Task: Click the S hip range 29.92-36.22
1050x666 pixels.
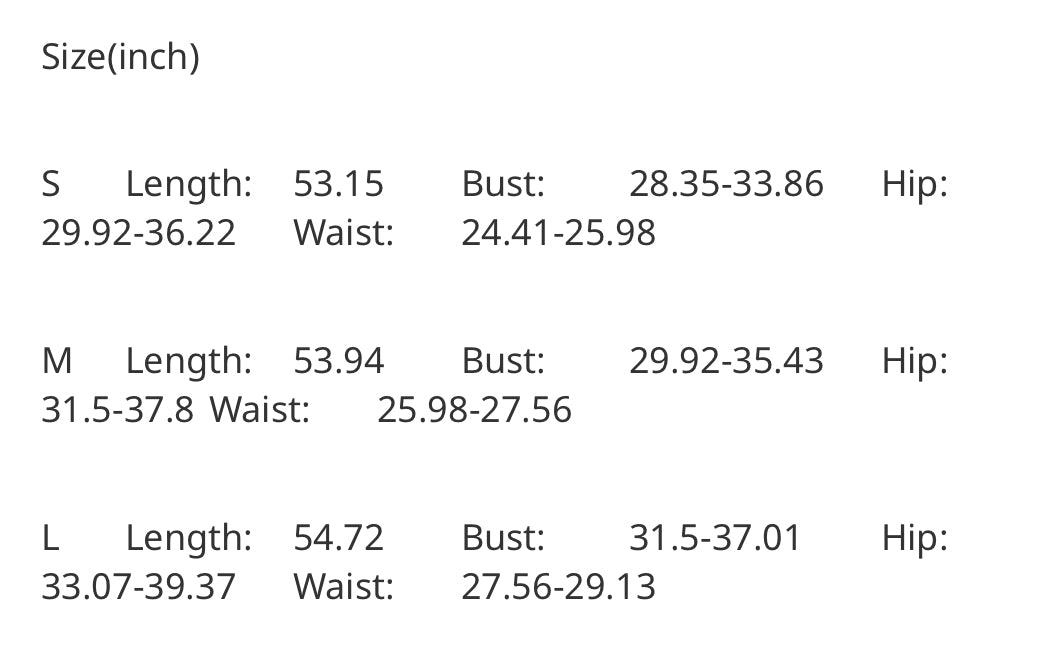Action: [138, 233]
